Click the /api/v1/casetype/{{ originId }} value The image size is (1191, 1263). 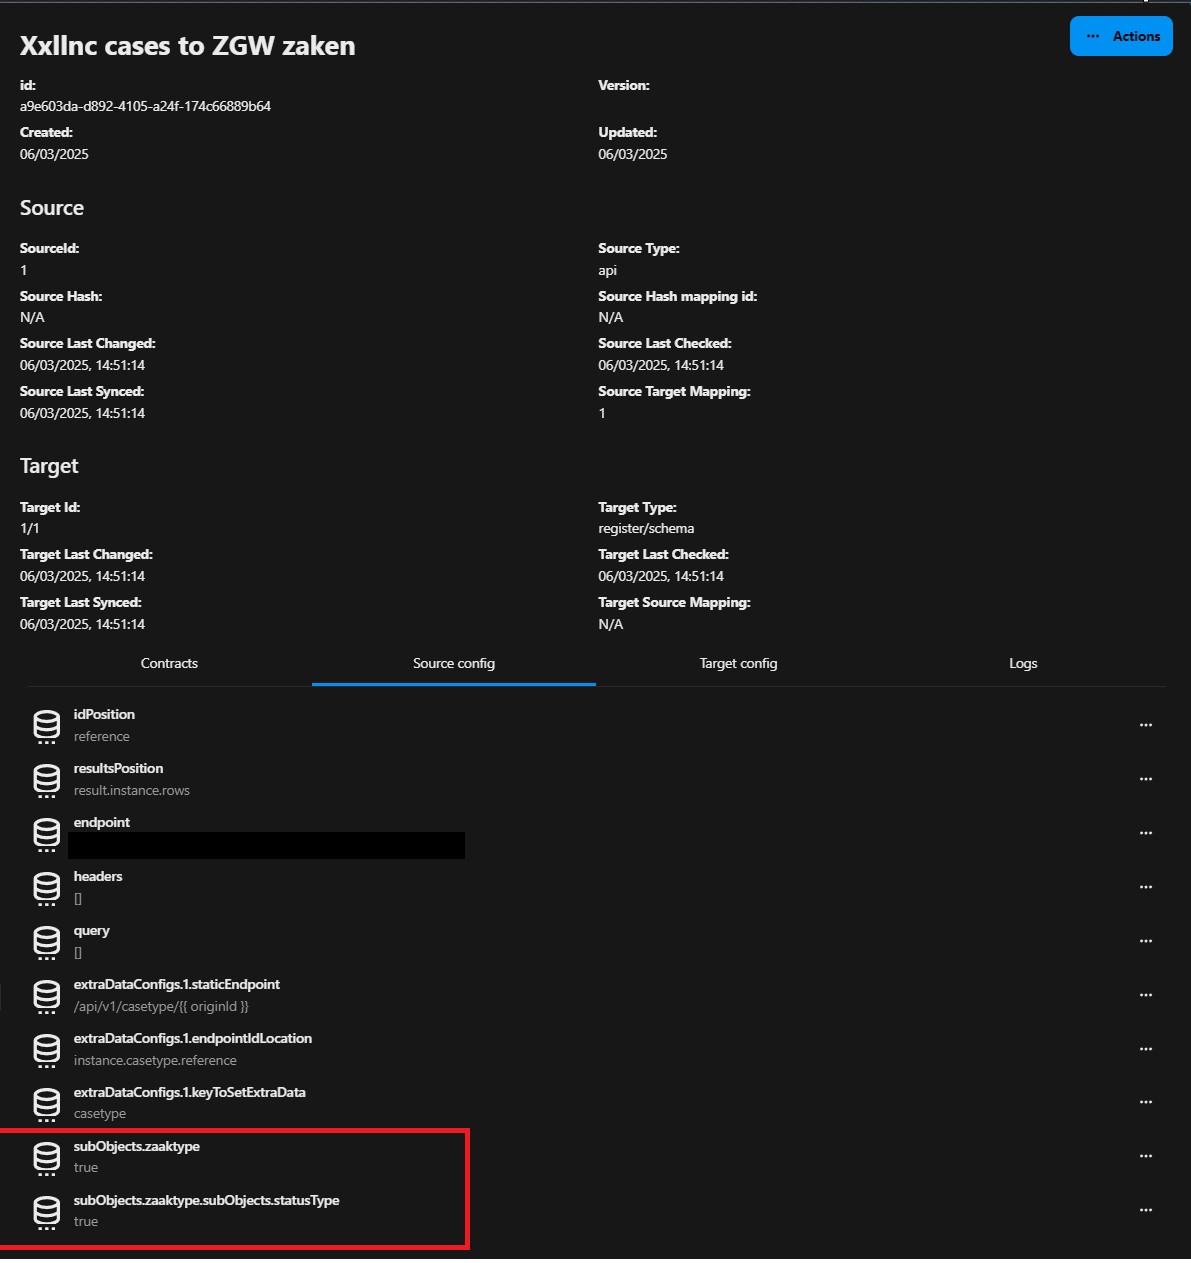161,1006
